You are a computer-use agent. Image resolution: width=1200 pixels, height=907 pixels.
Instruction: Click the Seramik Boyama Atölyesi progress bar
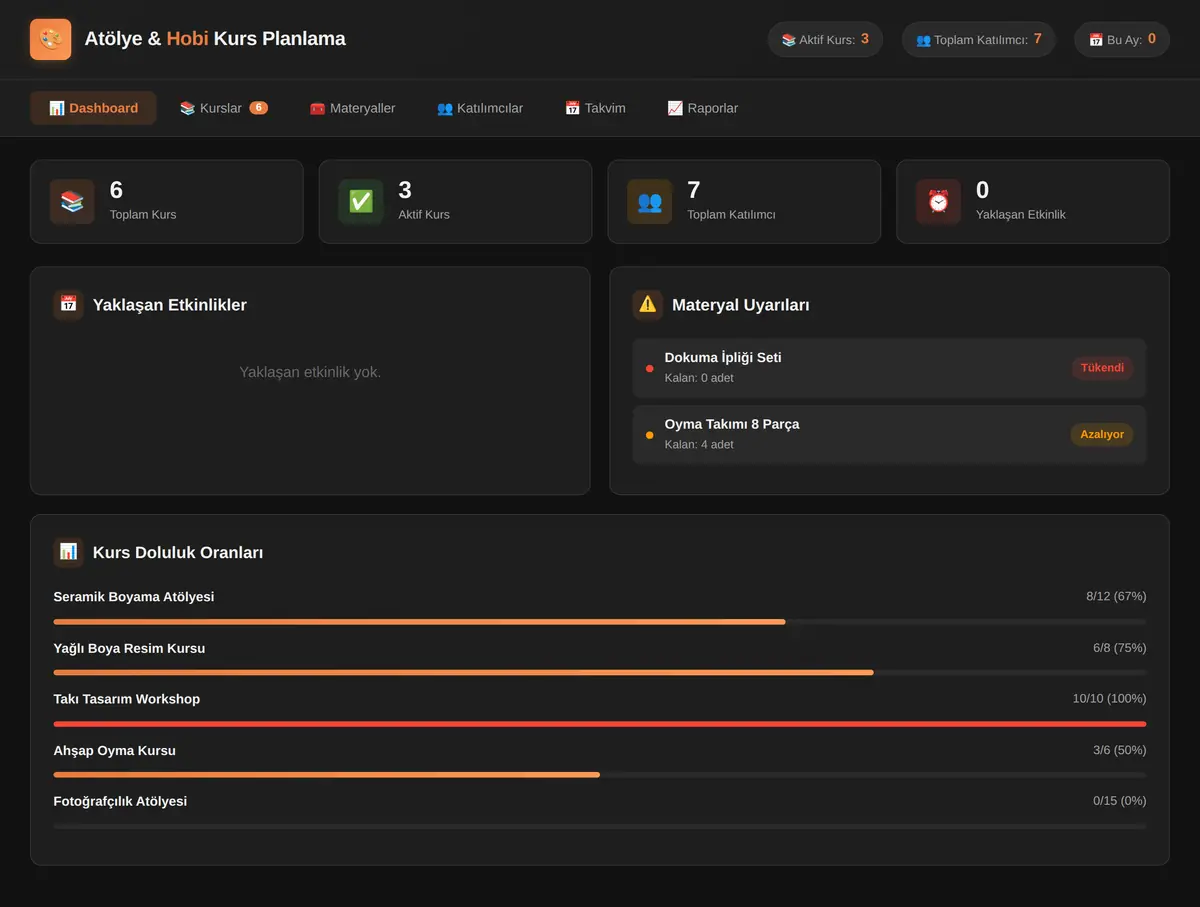(600, 622)
